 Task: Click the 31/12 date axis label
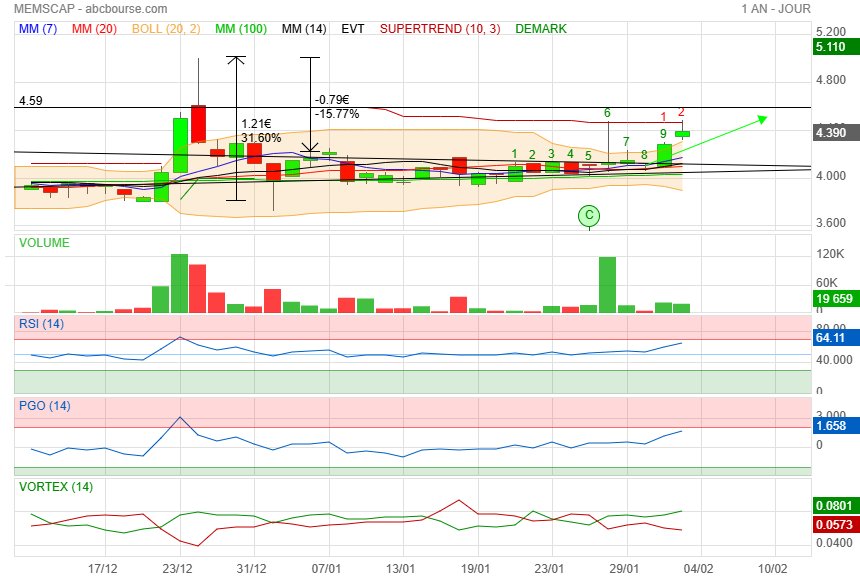tap(252, 568)
